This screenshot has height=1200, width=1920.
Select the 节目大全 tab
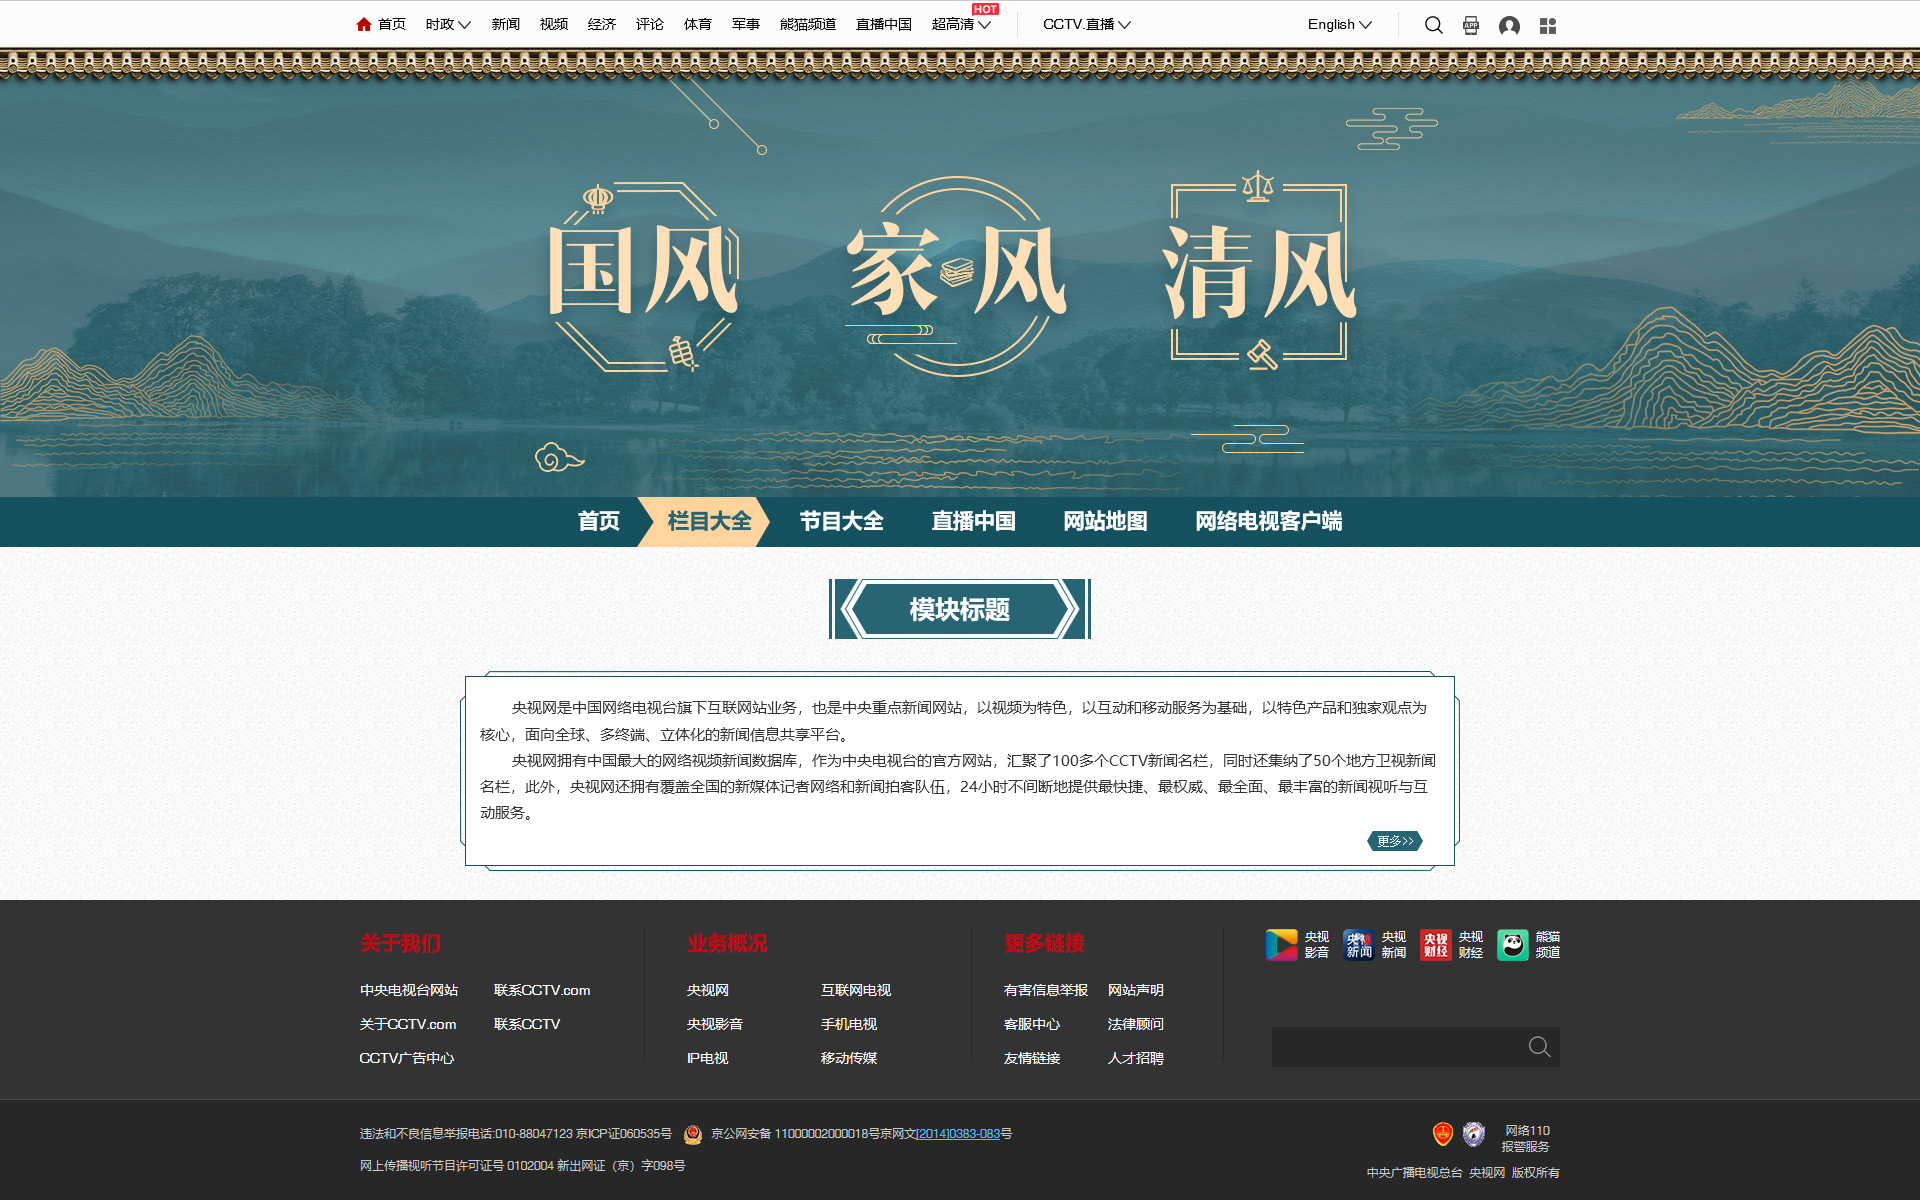tap(842, 521)
